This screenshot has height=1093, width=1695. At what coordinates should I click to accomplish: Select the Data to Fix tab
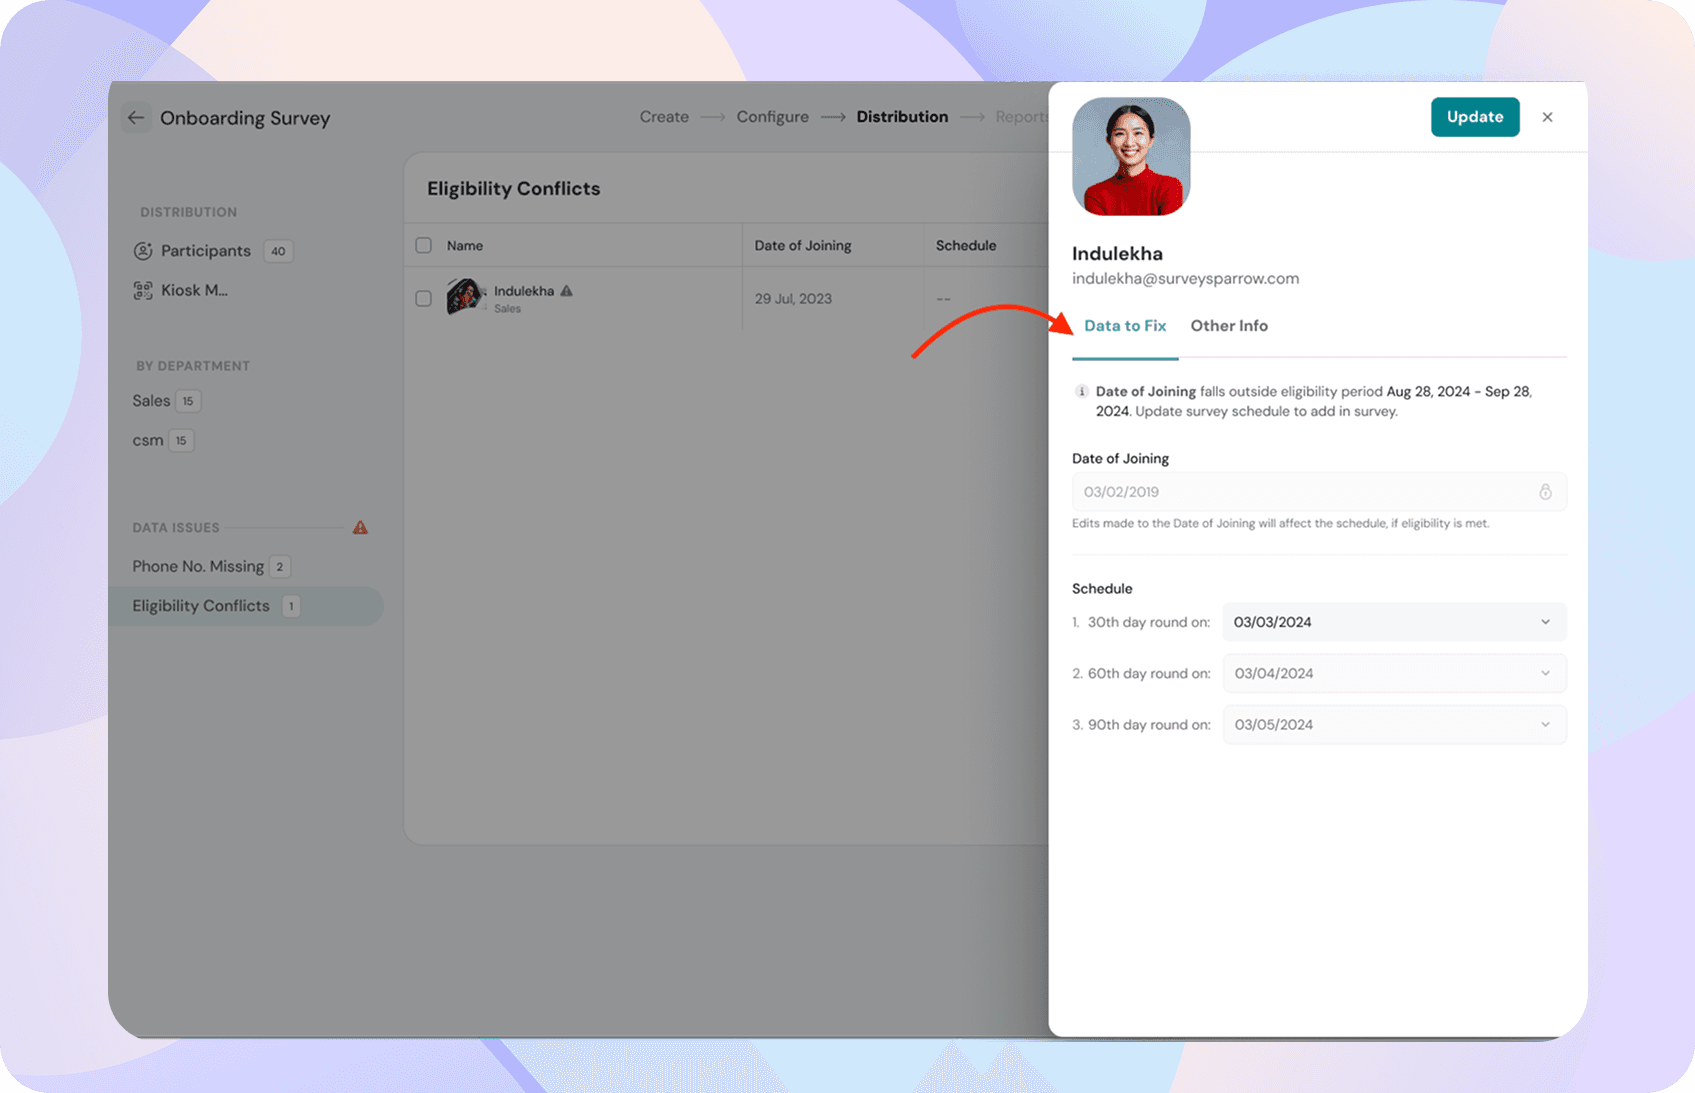click(1124, 326)
